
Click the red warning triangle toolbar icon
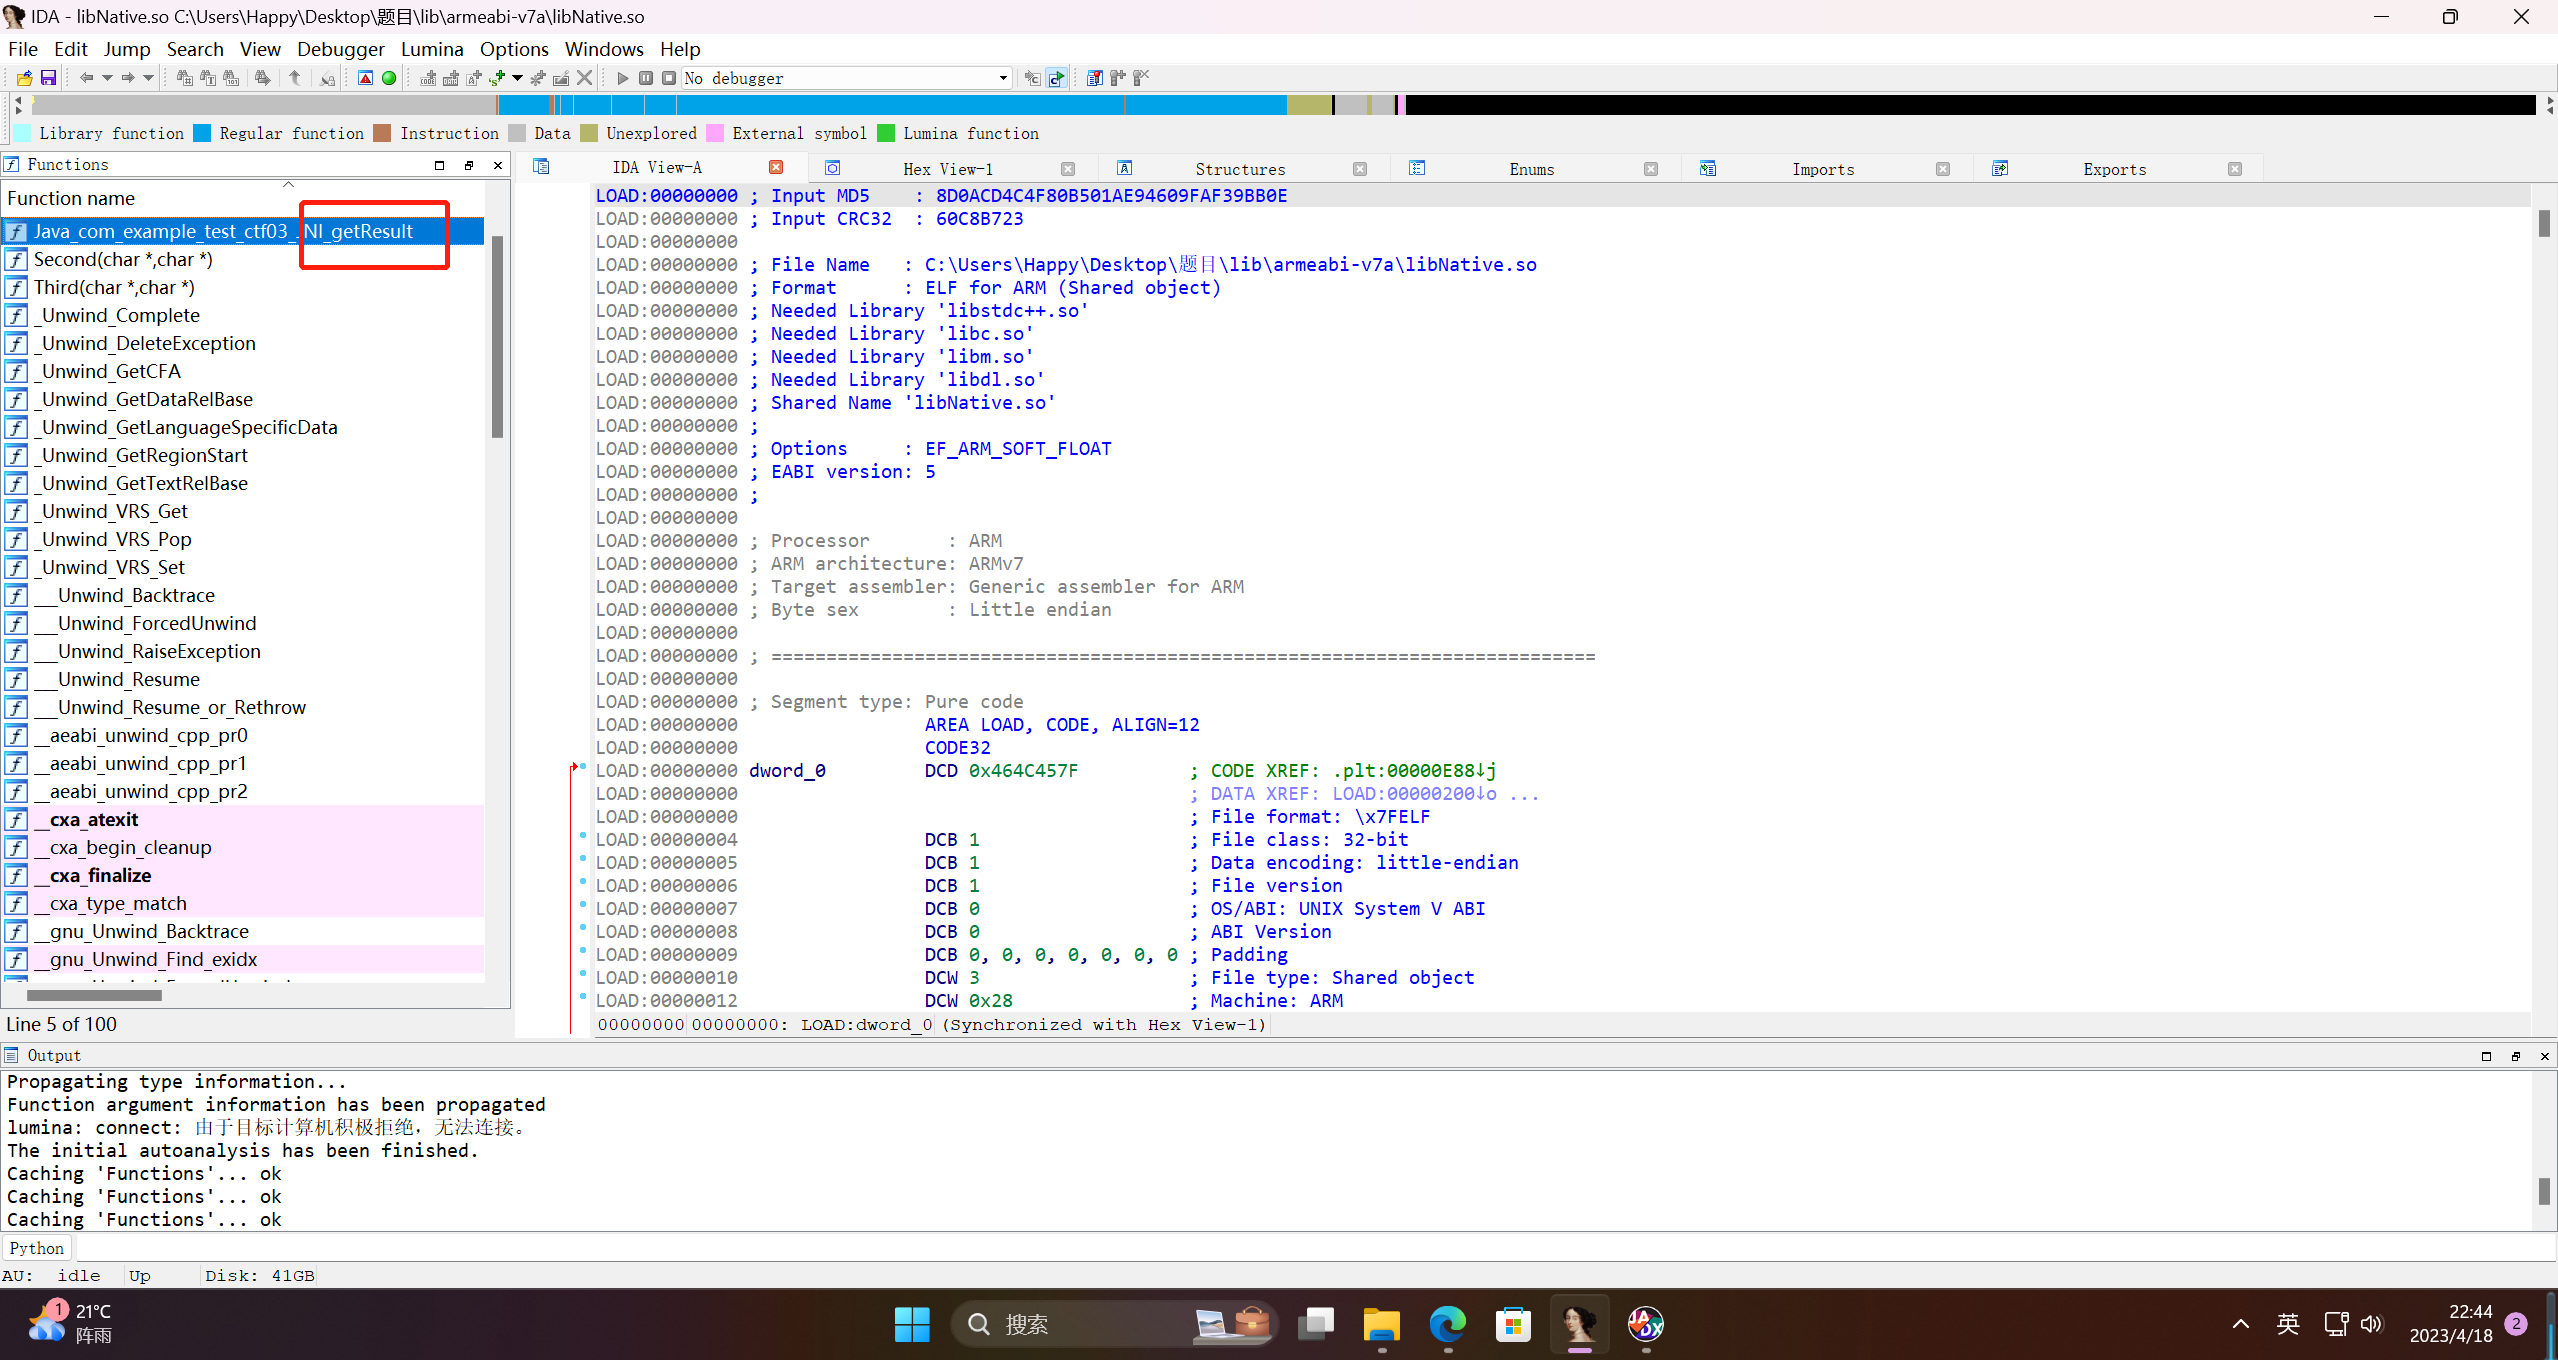click(366, 78)
